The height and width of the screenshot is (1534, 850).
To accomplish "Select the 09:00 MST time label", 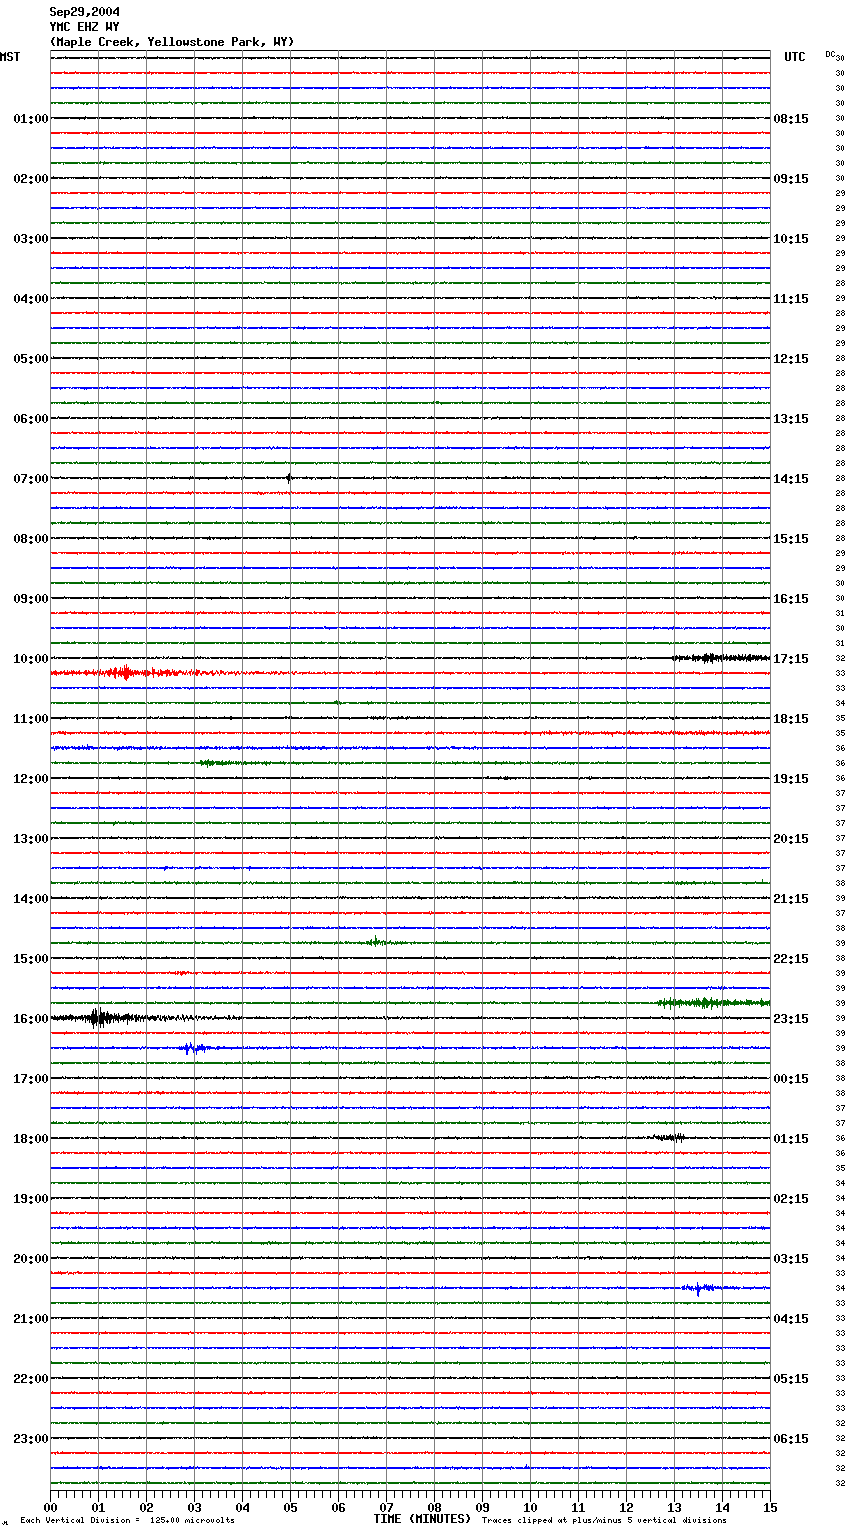I will [31, 599].
